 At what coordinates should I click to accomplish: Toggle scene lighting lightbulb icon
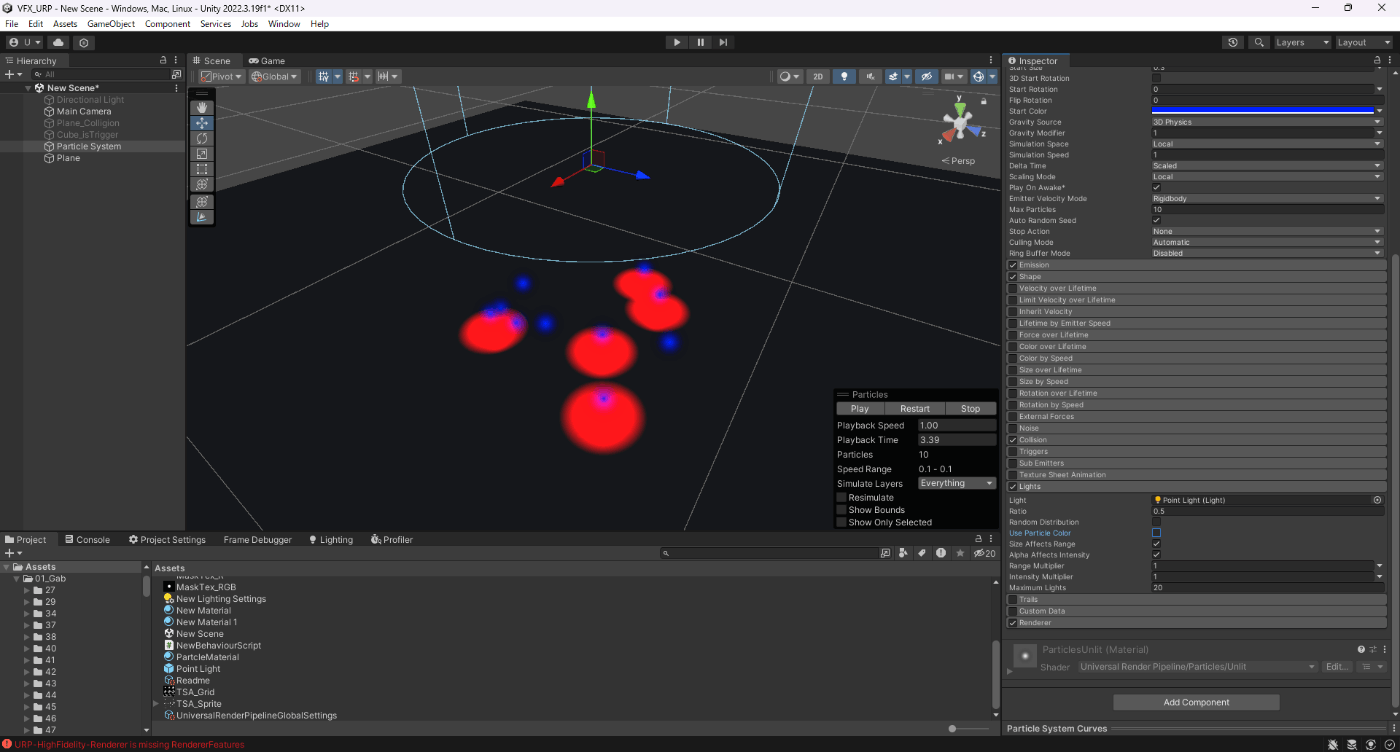click(x=844, y=76)
